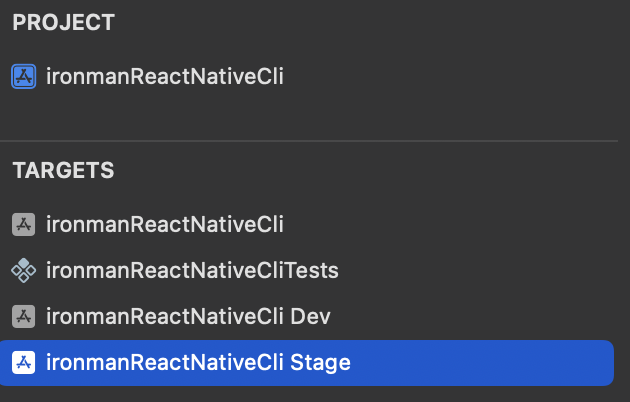
Task: Click blank highlighted area of Stage row
Action: (x=480, y=362)
